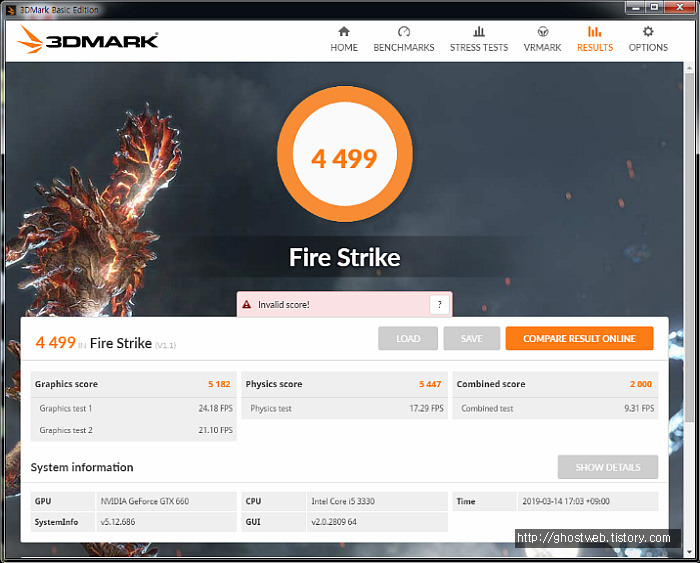Screen dimensions: 700x563
Task: Click the scrollbar down arrow
Action: pyautogui.click(x=689, y=552)
